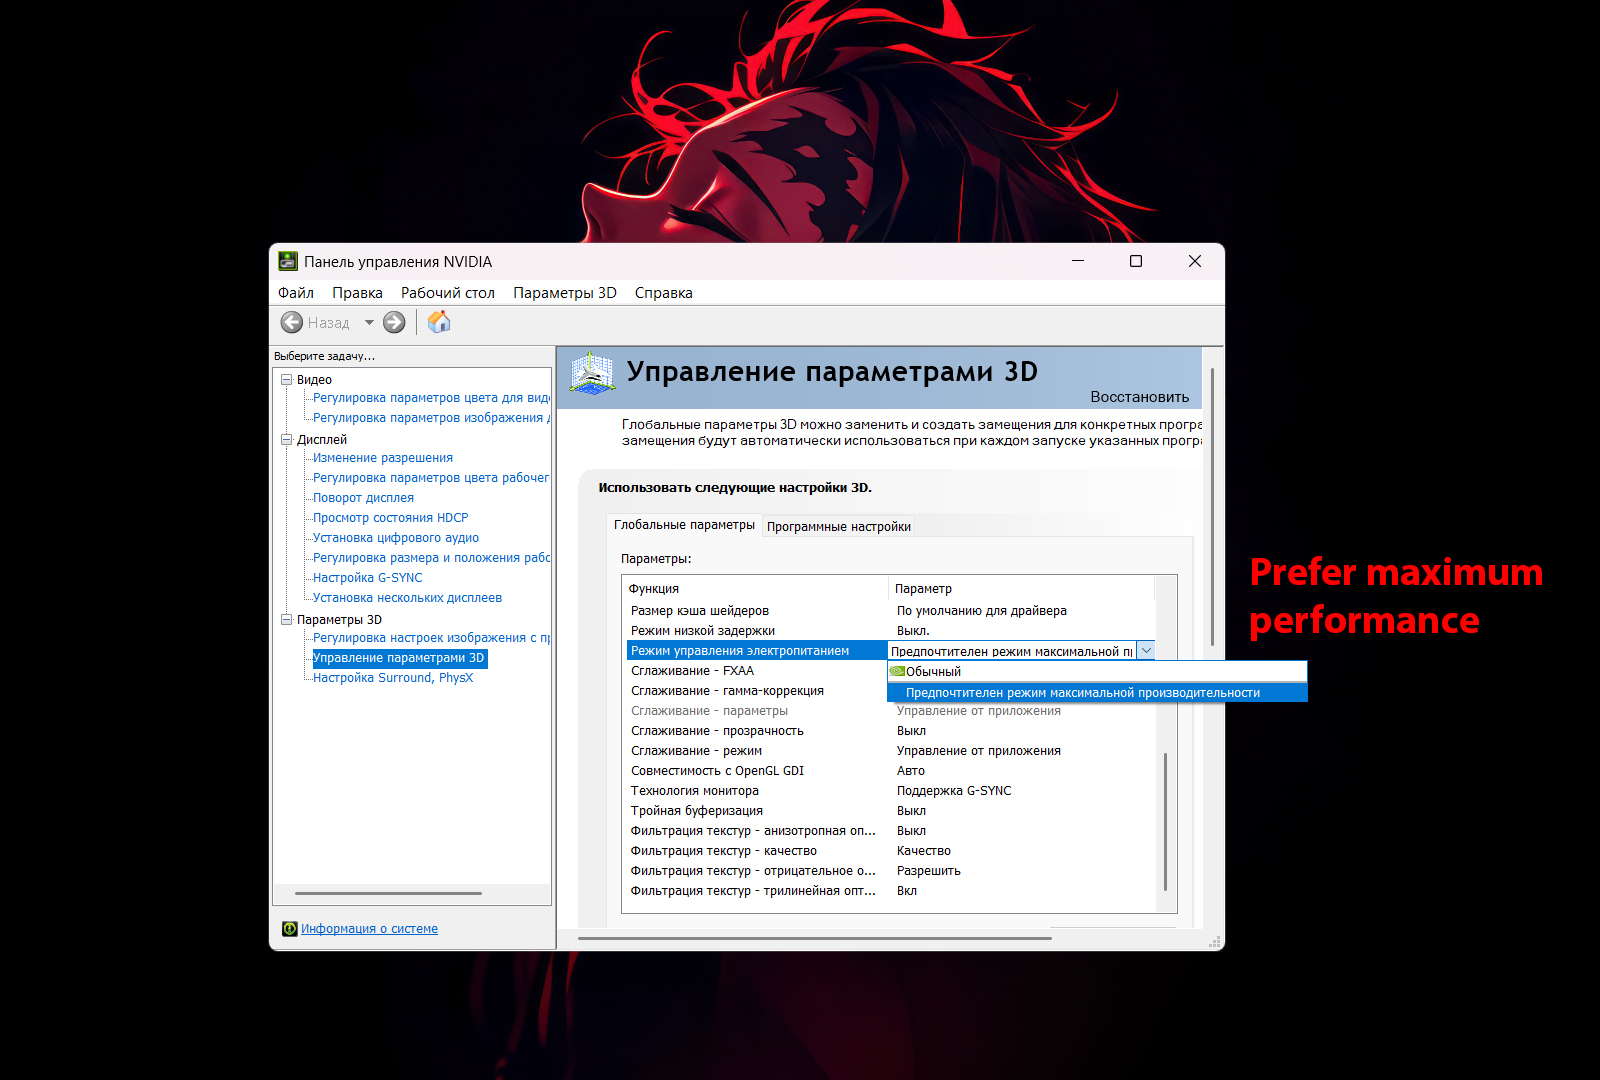
Task: Select Фильтрация текстур - анизотропная оптимизация row
Action: pyautogui.click(x=891, y=831)
